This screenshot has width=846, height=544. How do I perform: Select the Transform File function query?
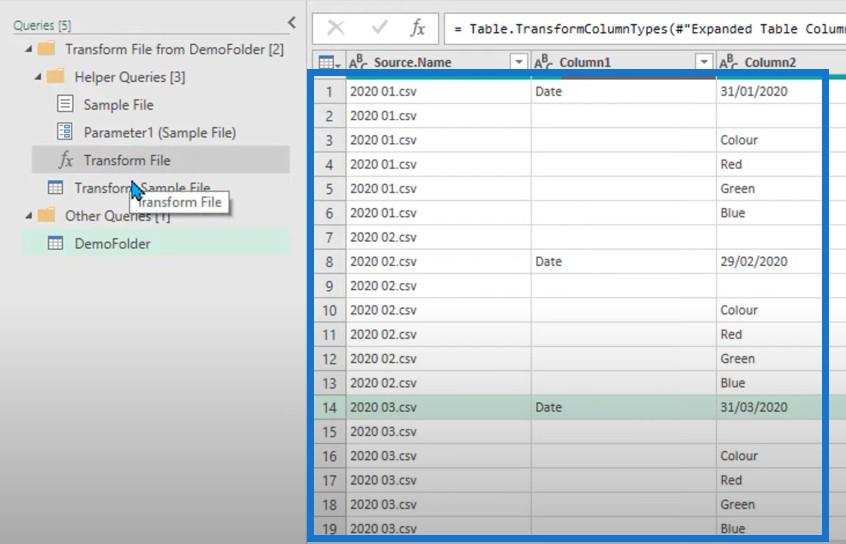pyautogui.click(x=161, y=160)
